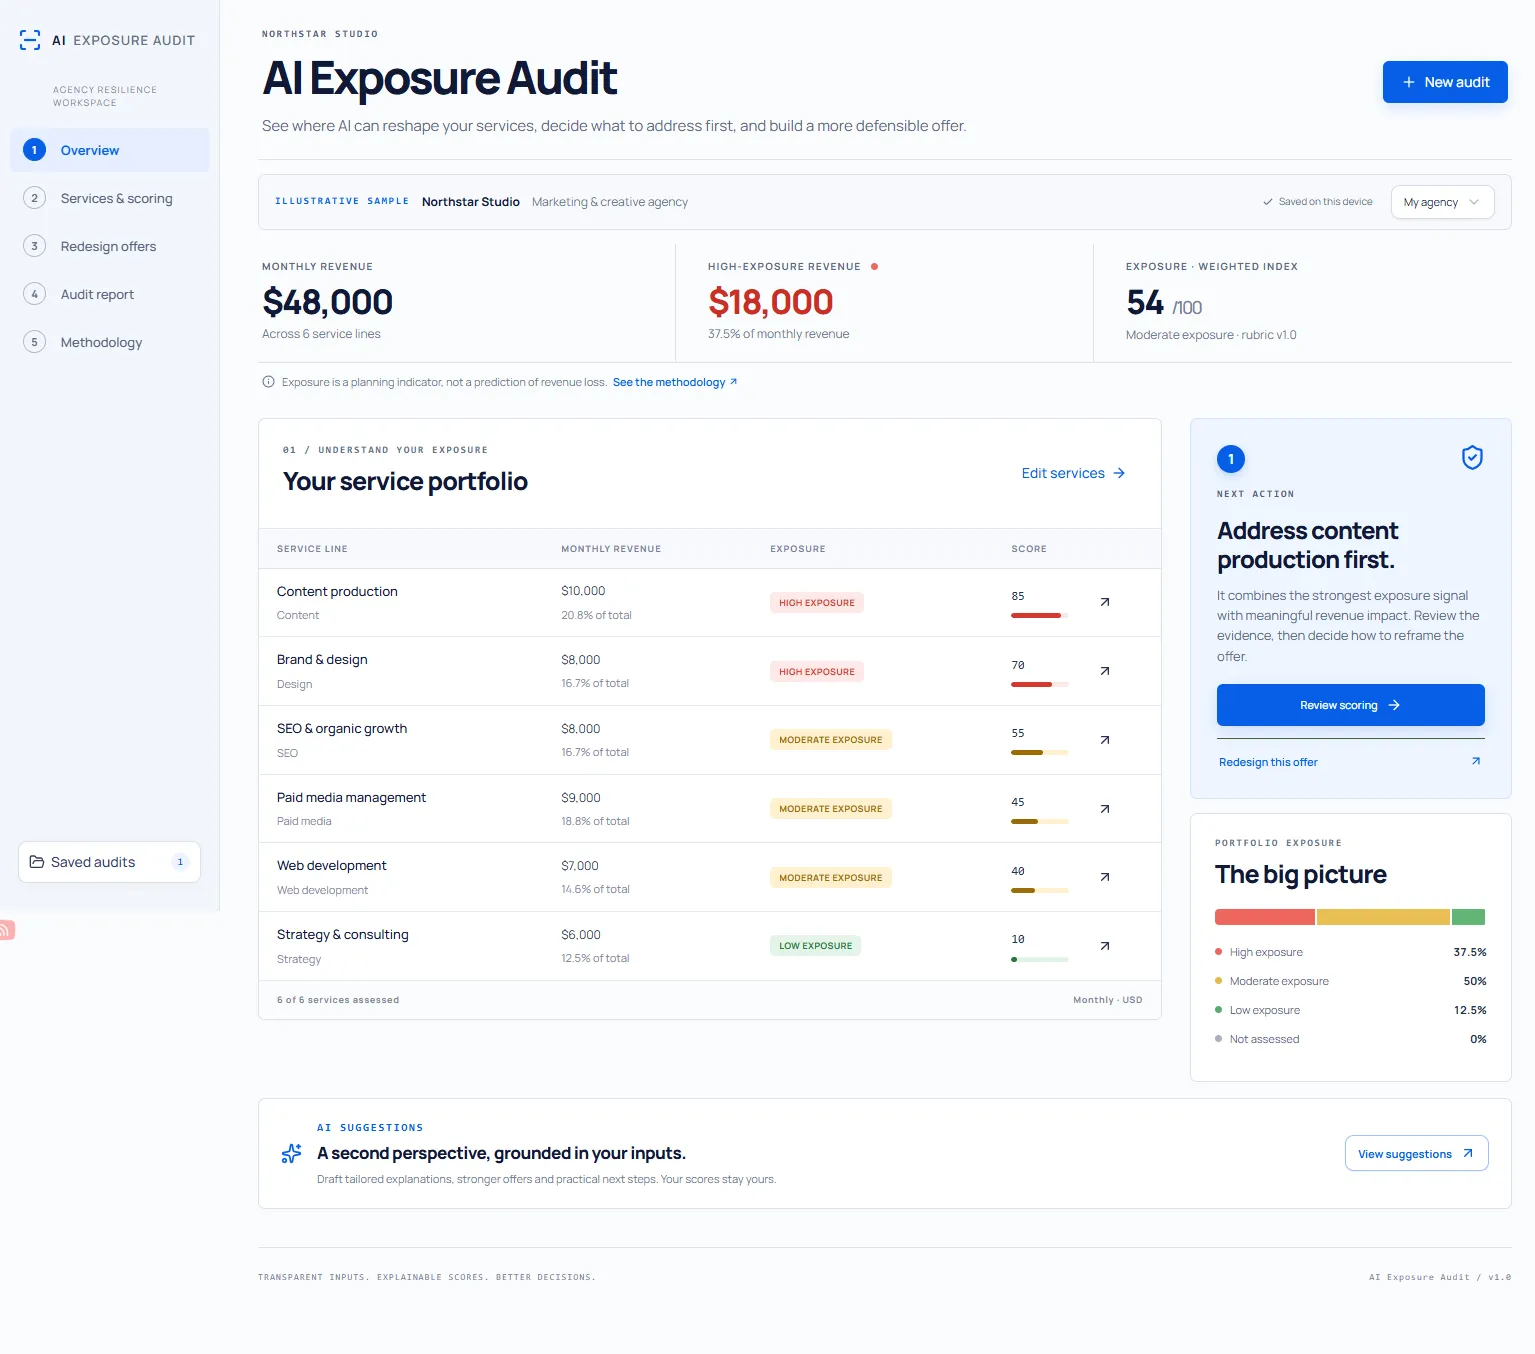Image resolution: width=1535 pixels, height=1354 pixels.
Task: Click the Moderate exposure legend entry
Action: [1350, 981]
